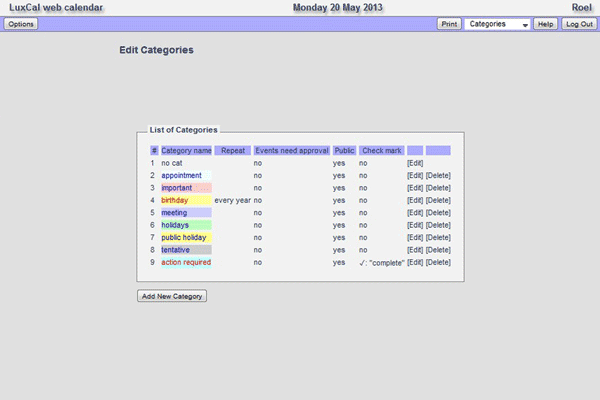Edit the important category

(x=415, y=188)
